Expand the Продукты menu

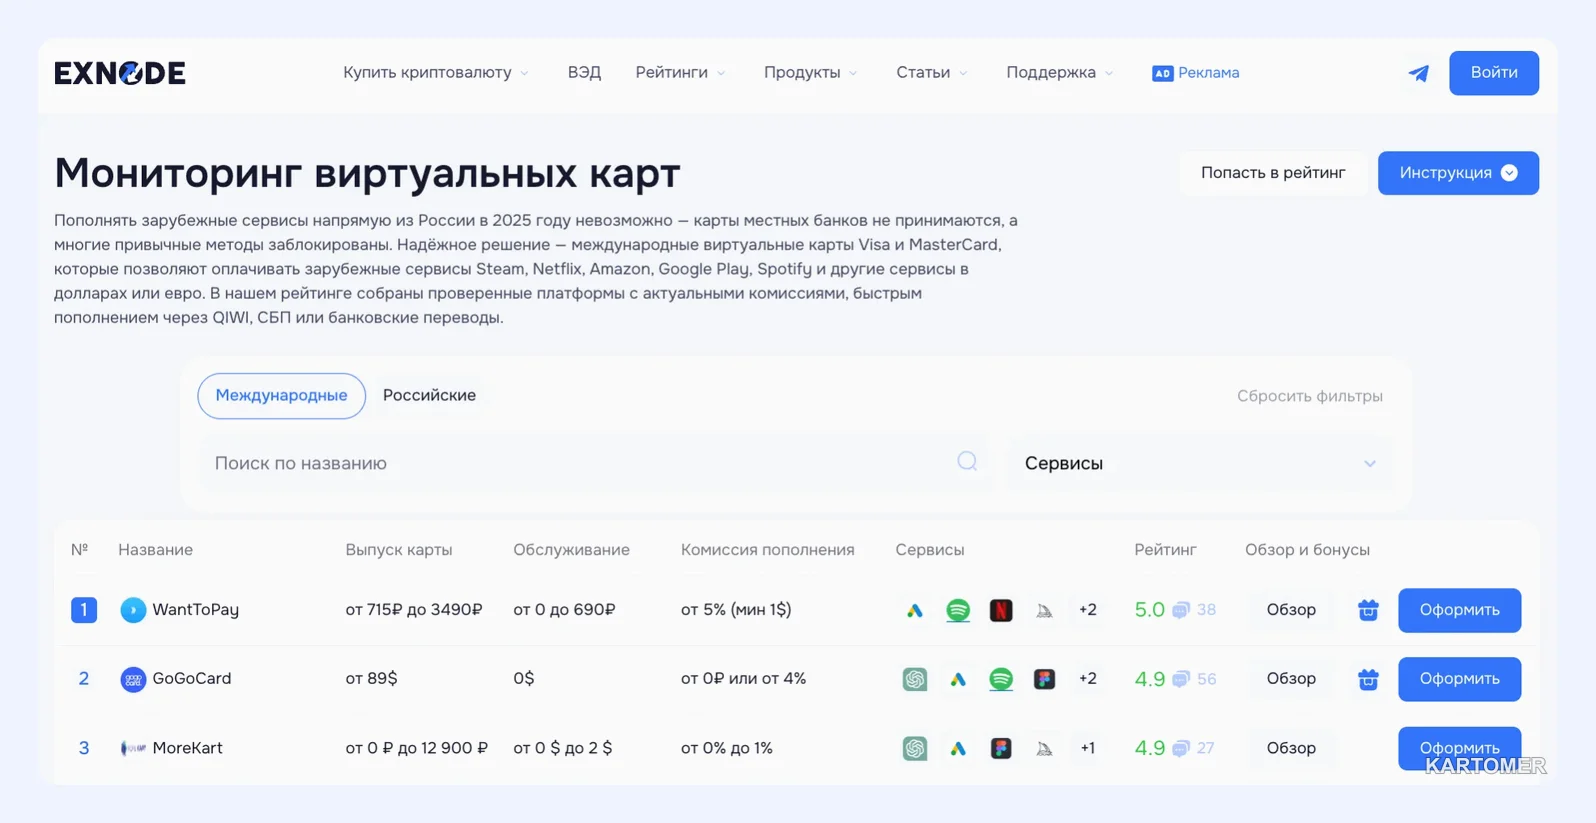(x=811, y=73)
